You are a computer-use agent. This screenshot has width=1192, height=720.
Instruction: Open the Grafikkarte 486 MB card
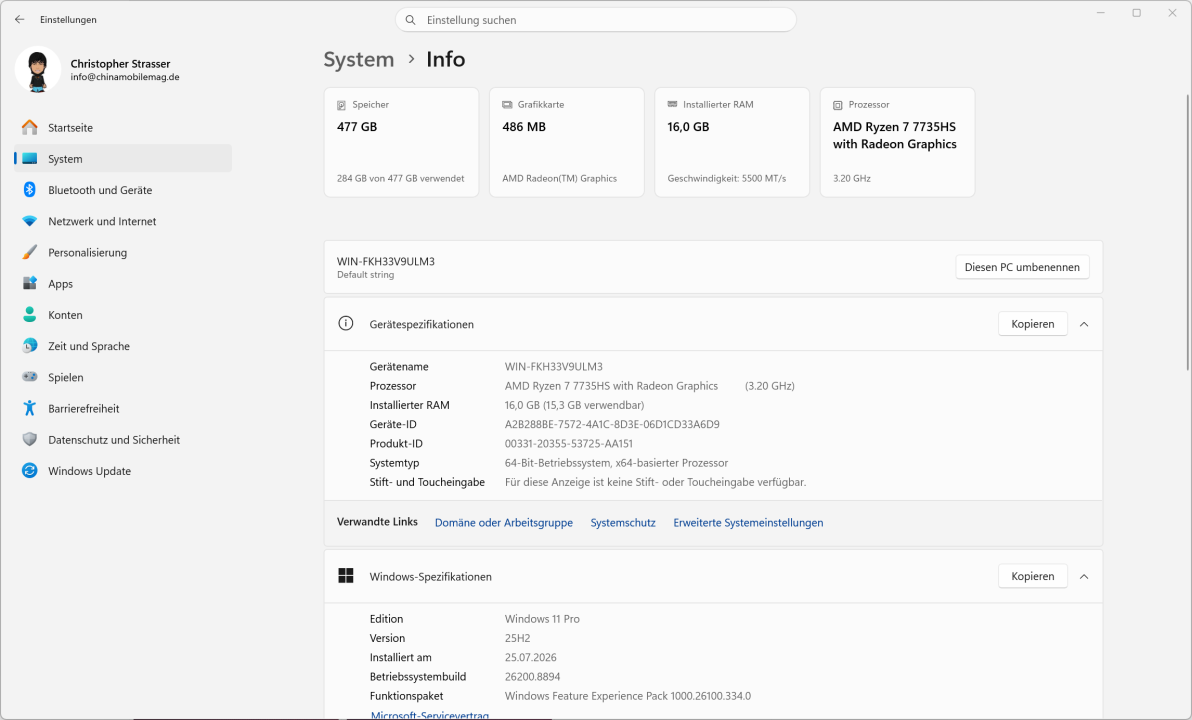pos(566,142)
